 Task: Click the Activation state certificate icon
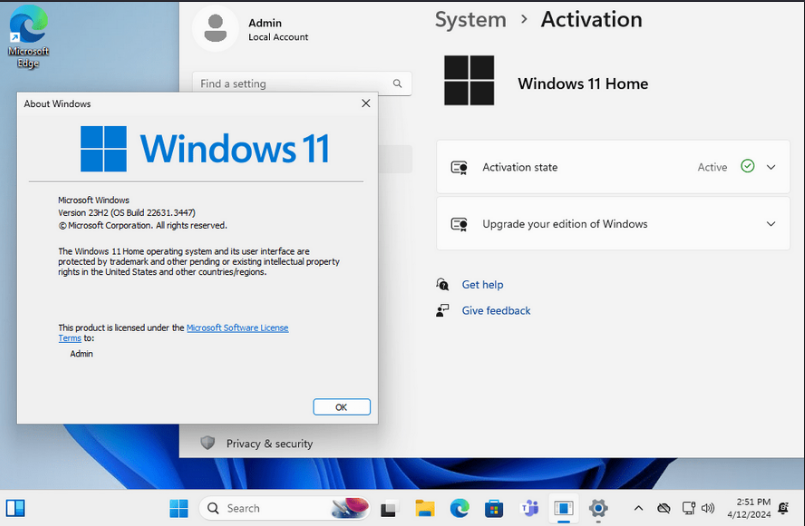tap(459, 167)
